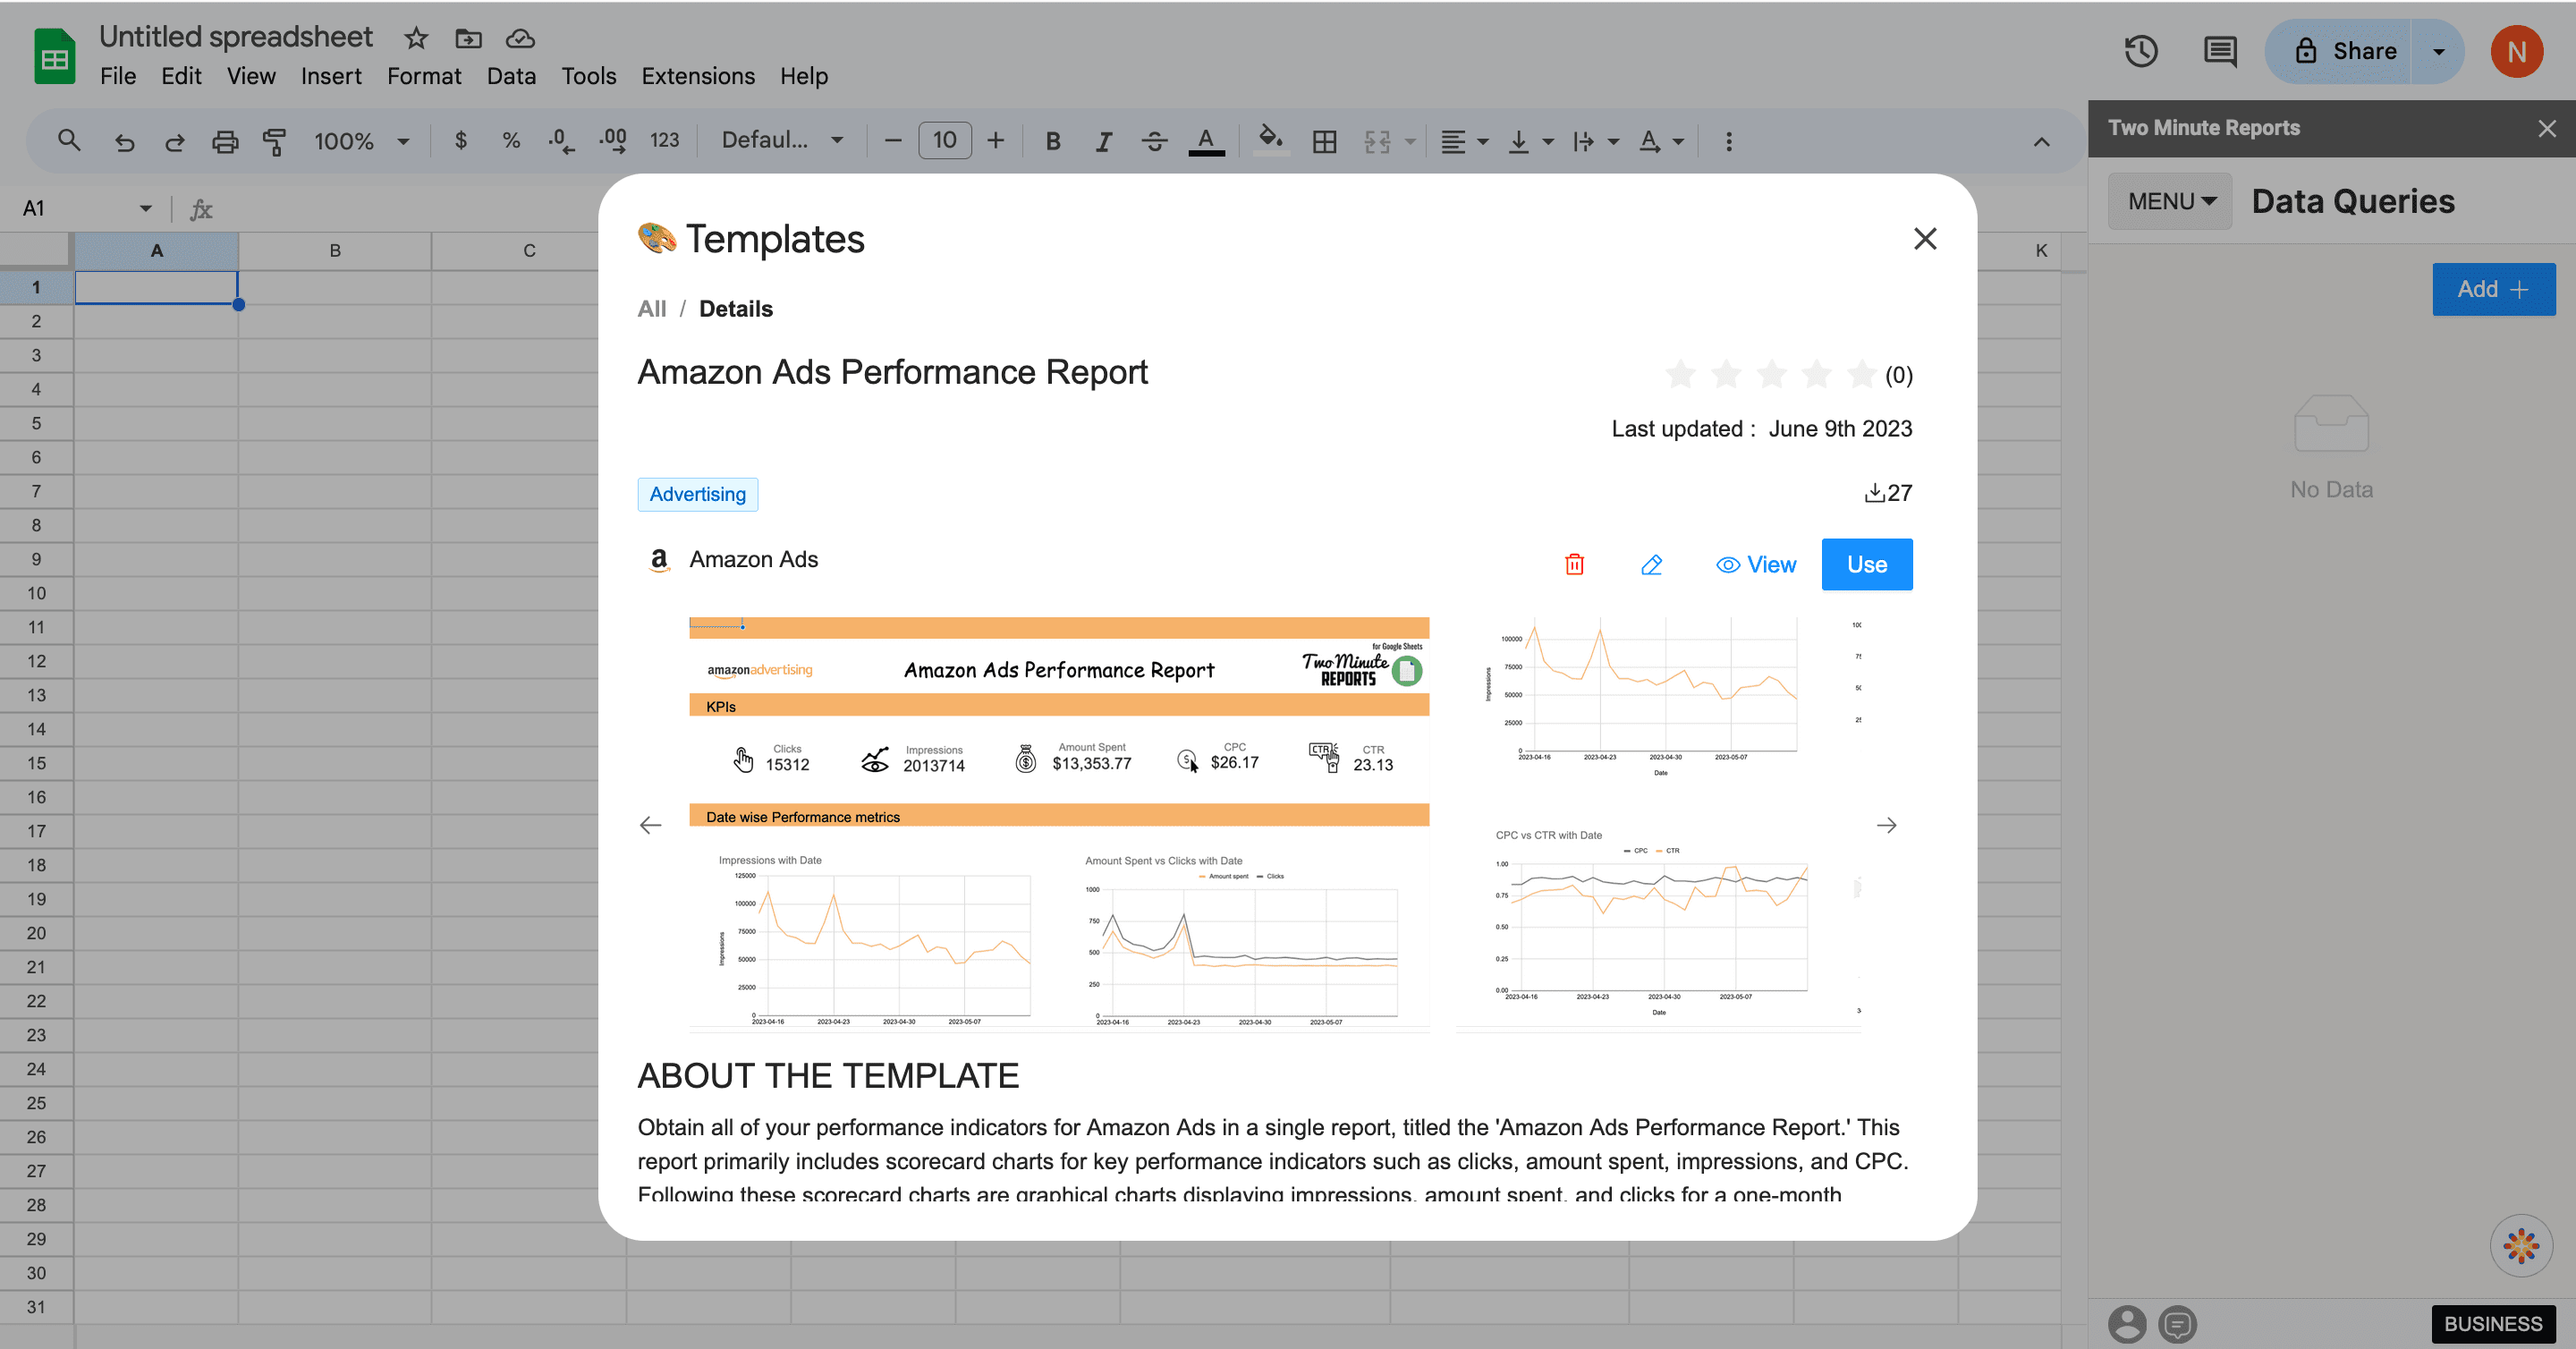Click the blue Use button
The width and height of the screenshot is (2576, 1349).
tap(1866, 564)
